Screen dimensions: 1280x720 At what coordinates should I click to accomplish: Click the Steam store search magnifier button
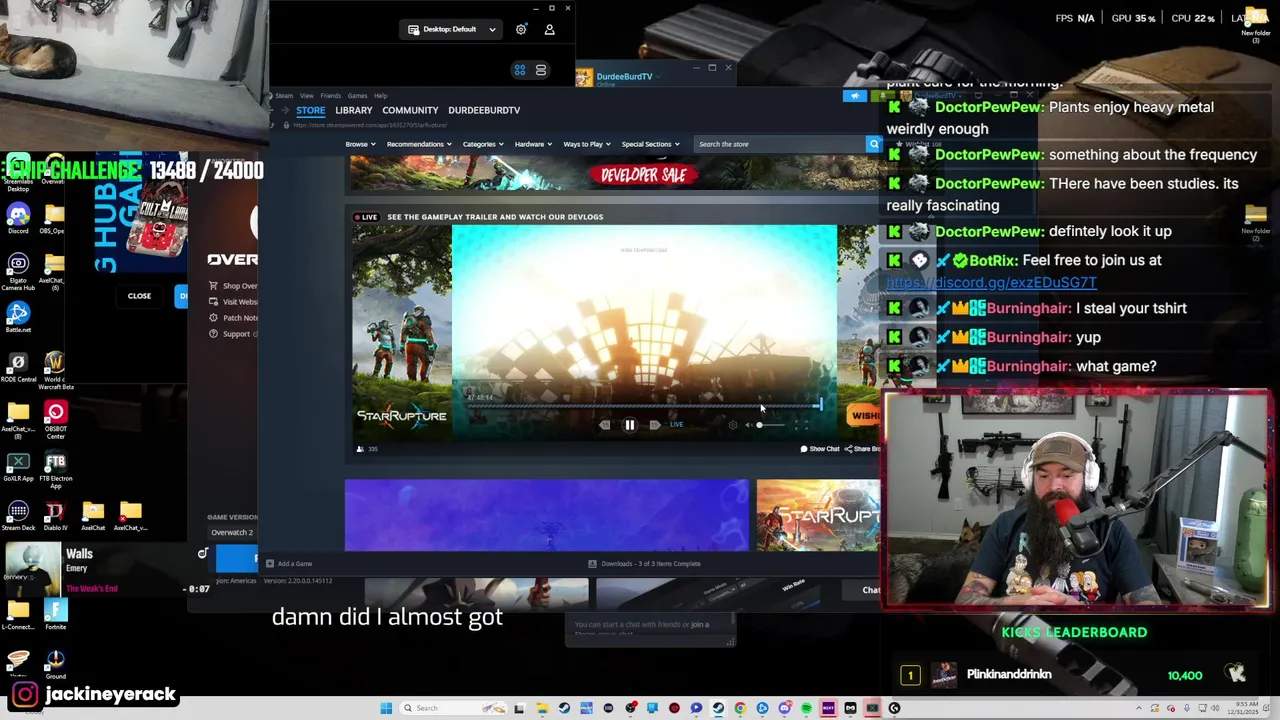pyautogui.click(x=873, y=144)
